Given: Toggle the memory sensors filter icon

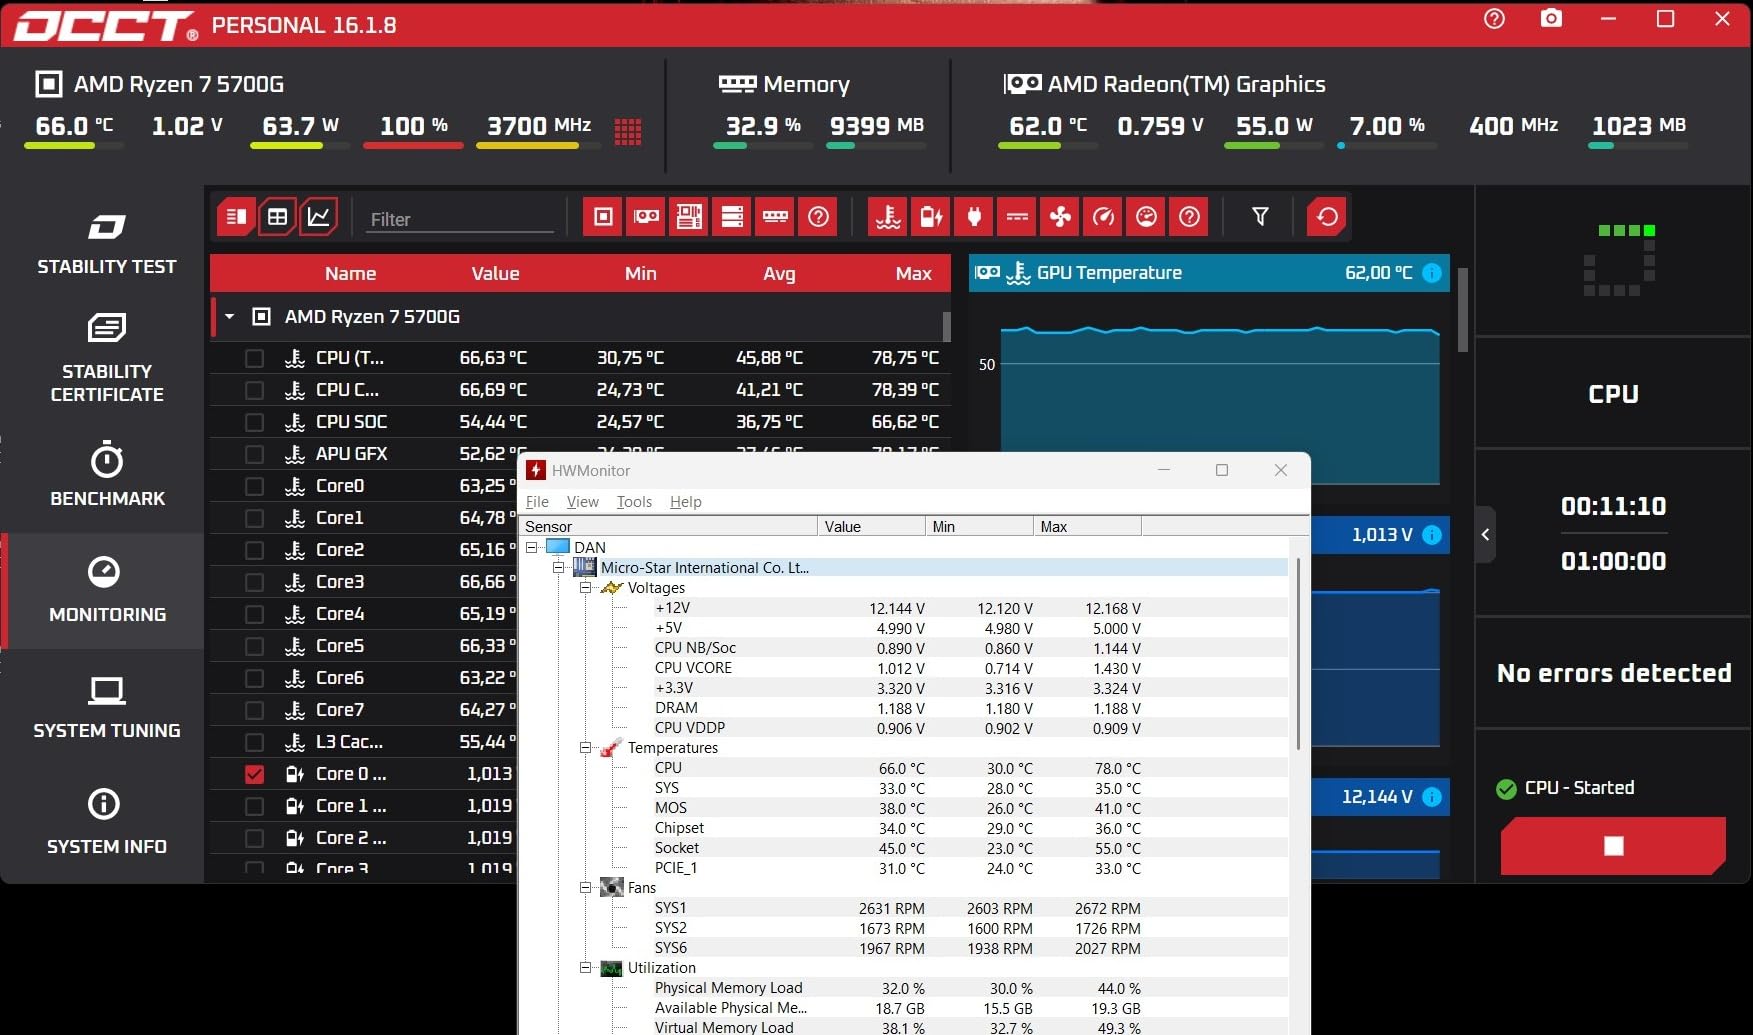Looking at the screenshot, I should [776, 217].
